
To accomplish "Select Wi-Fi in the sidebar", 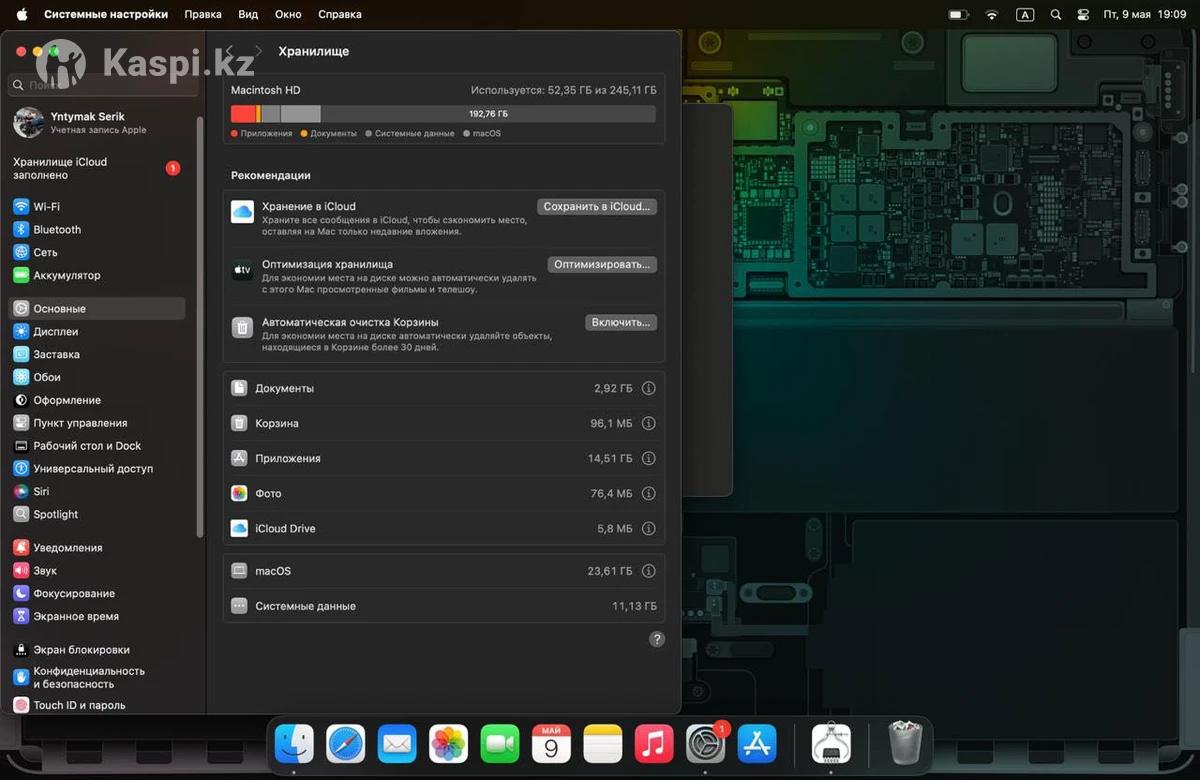I will (97, 207).
